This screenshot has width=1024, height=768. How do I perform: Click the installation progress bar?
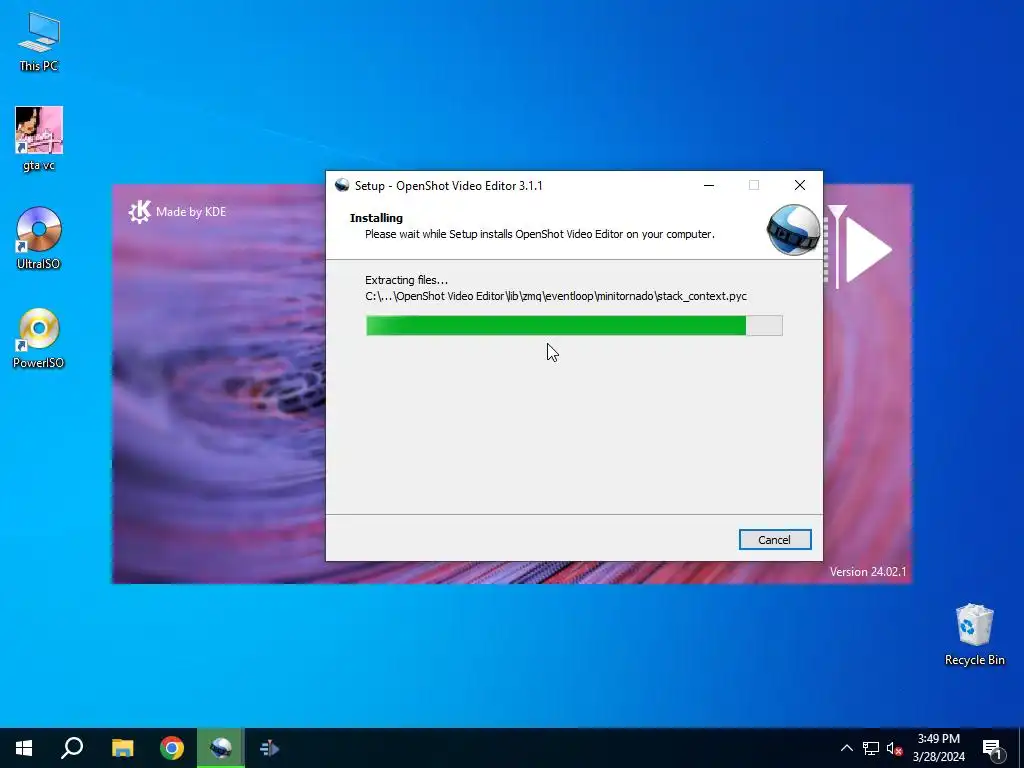574,325
